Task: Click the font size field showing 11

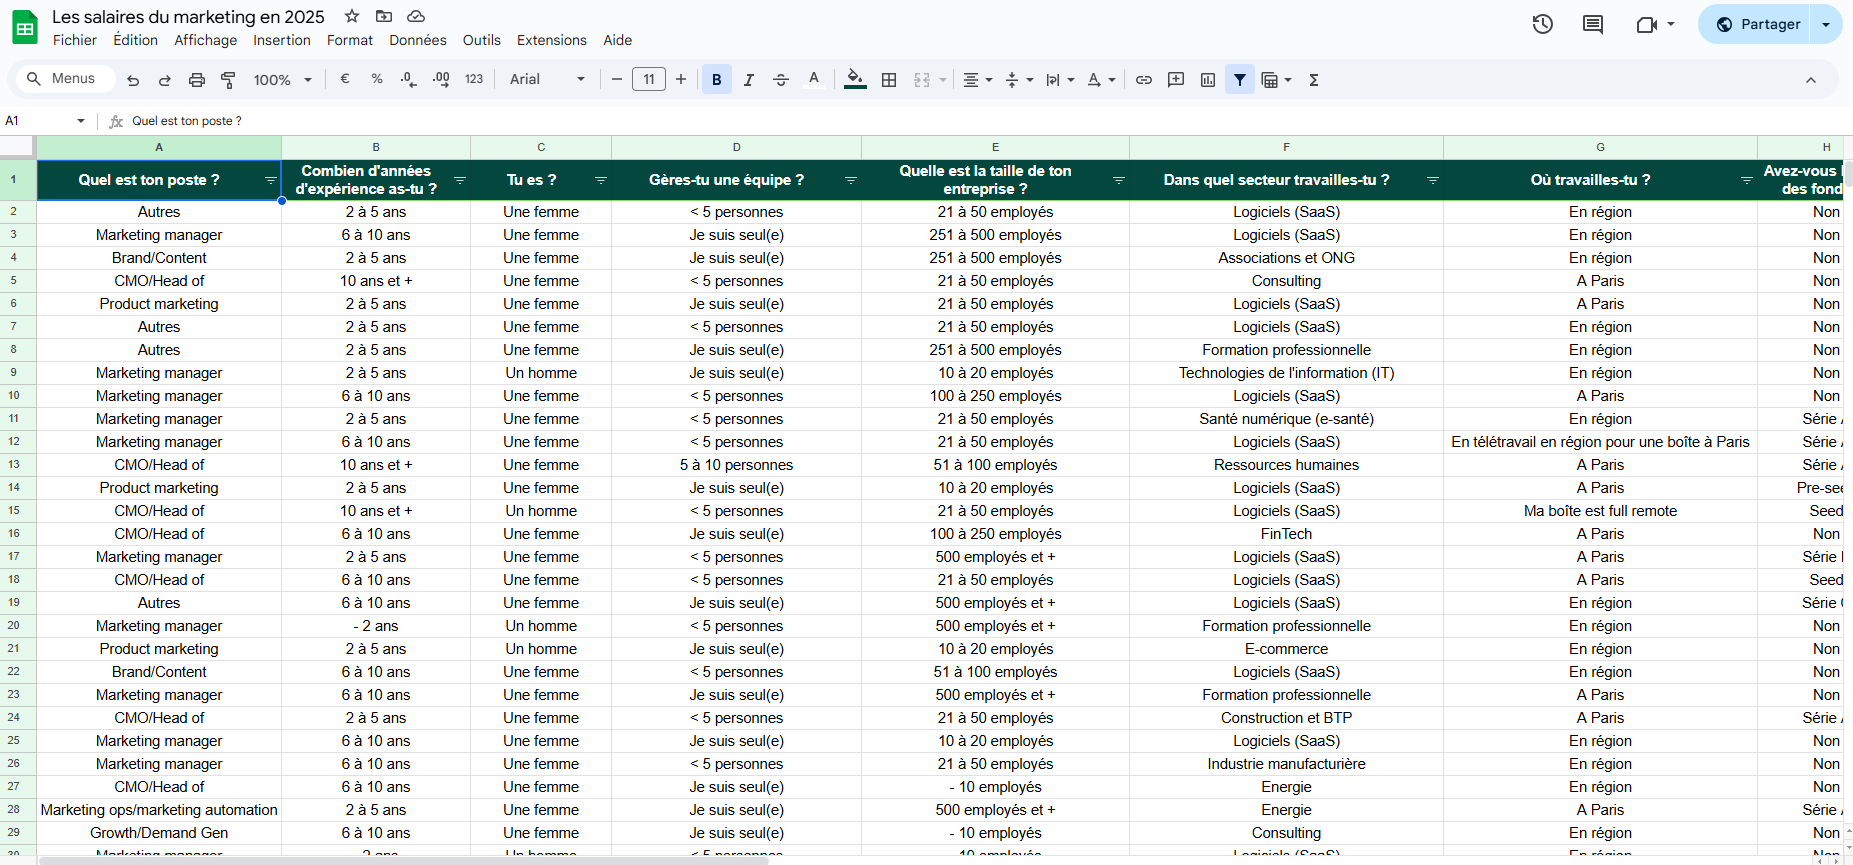Action: pyautogui.click(x=649, y=79)
